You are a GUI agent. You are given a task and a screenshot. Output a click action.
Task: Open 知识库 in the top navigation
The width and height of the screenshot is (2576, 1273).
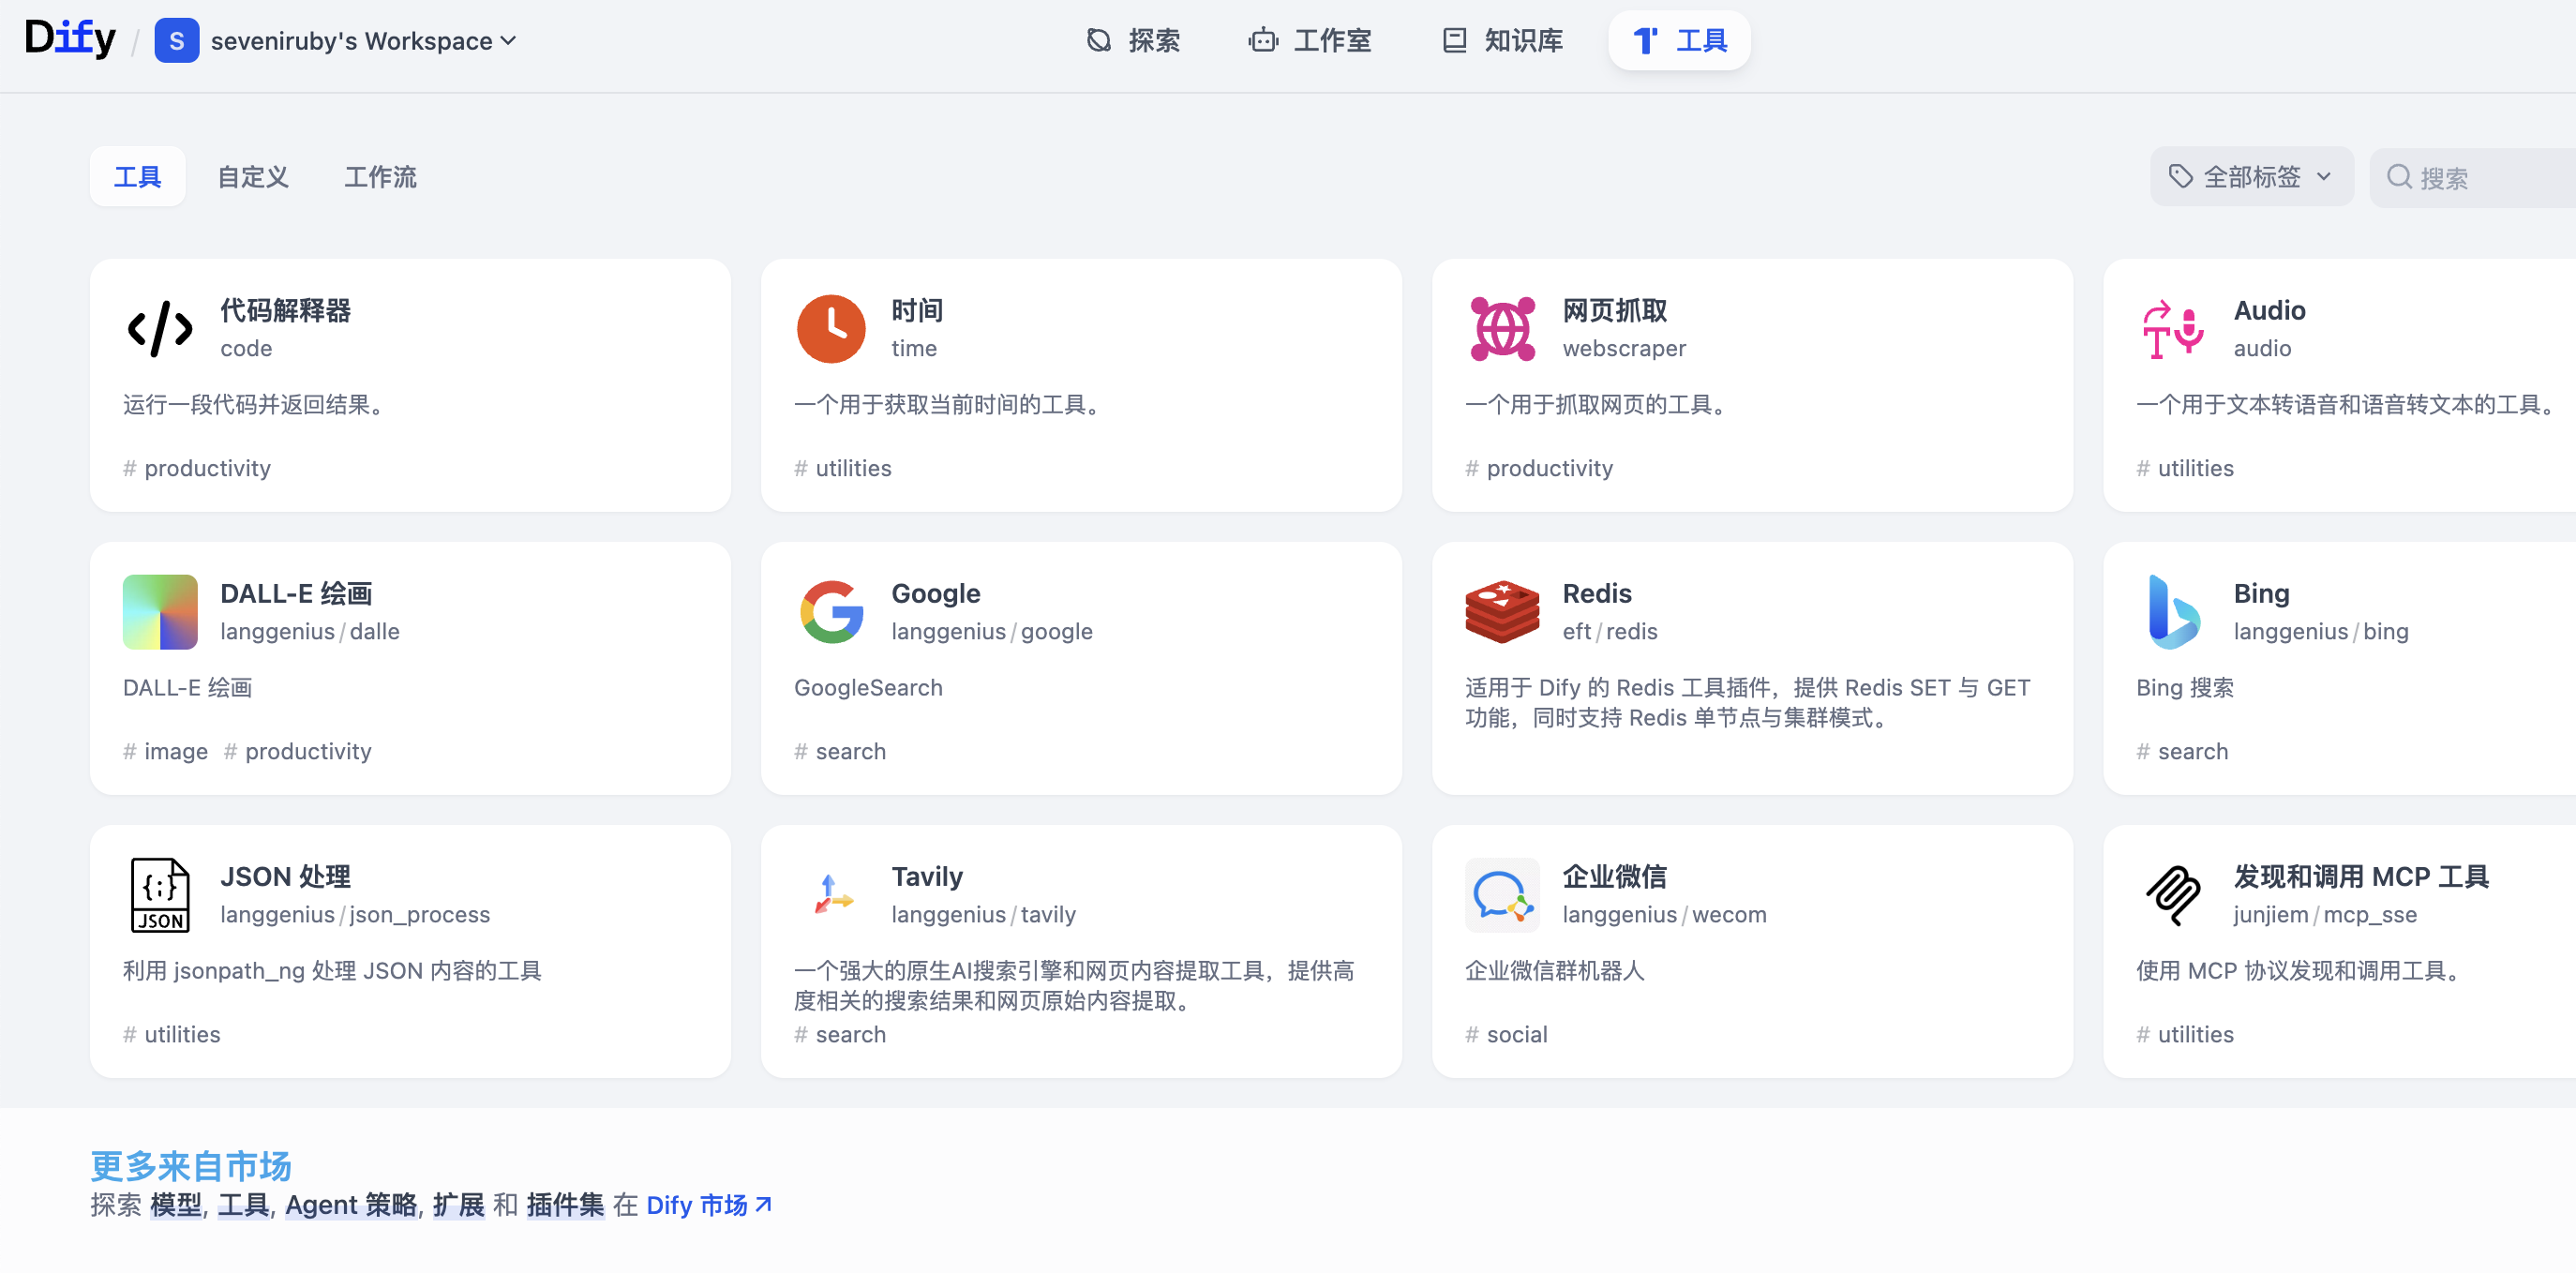[1503, 41]
